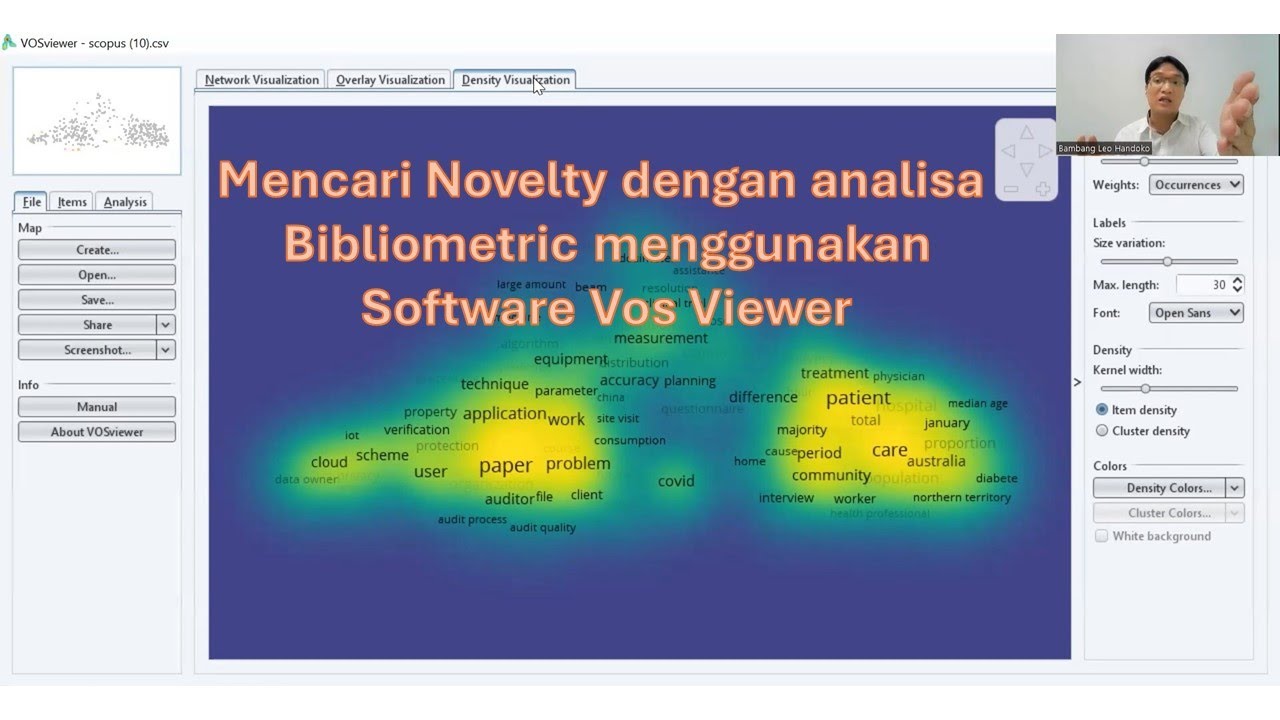Viewport: 1280px width, 720px height.
Task: Click the map overview thumbnail
Action: 97,121
